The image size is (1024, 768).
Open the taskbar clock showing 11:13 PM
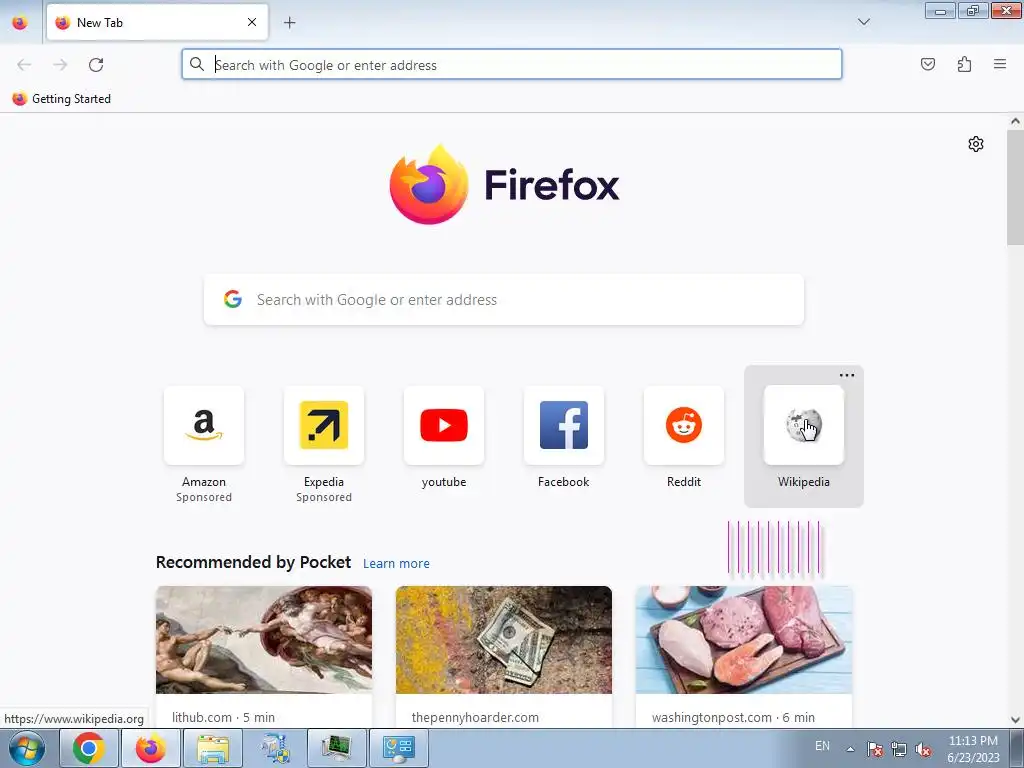[x=973, y=749]
